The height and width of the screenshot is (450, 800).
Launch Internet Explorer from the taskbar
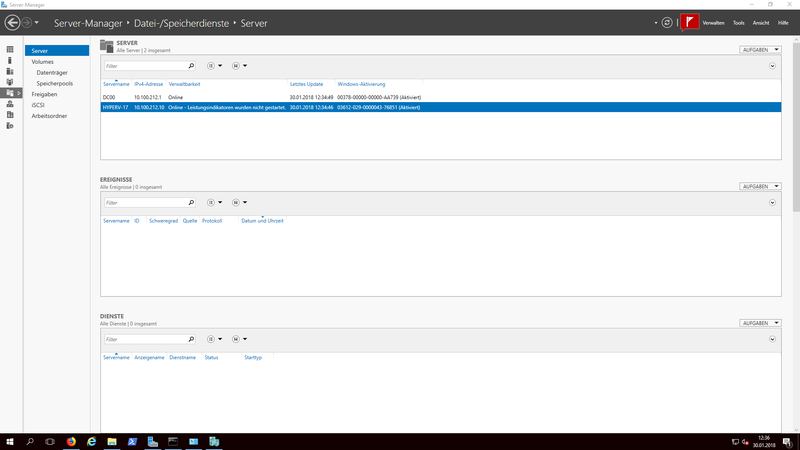click(x=91, y=442)
